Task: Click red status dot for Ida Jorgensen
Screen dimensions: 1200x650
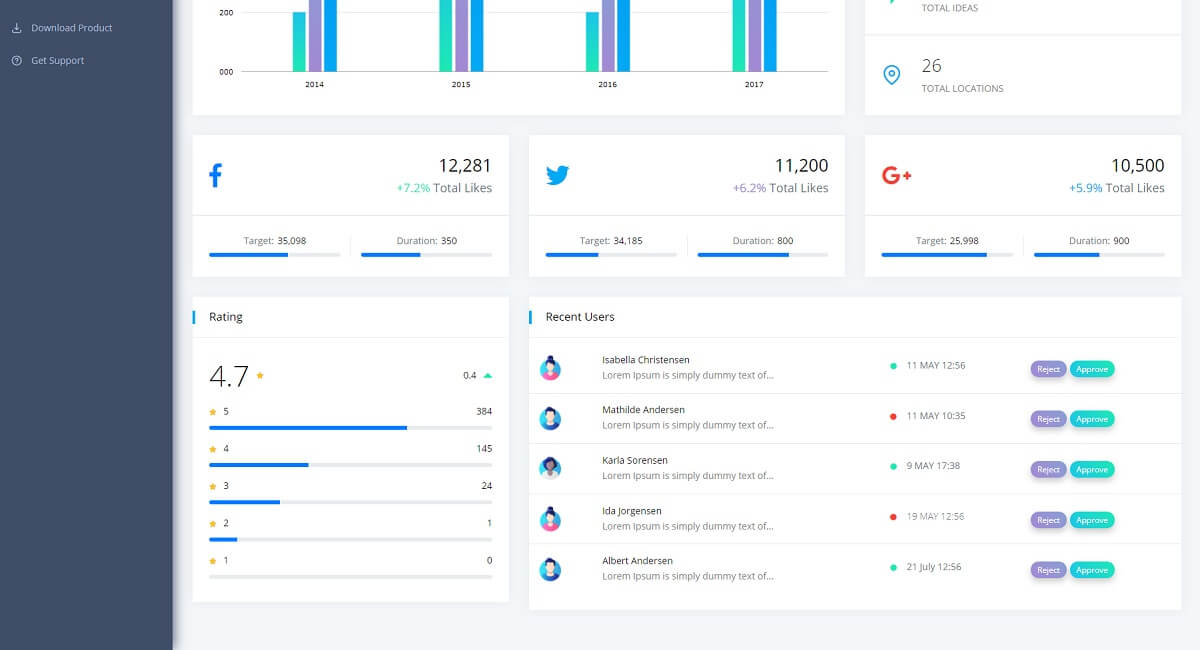Action: [893, 517]
